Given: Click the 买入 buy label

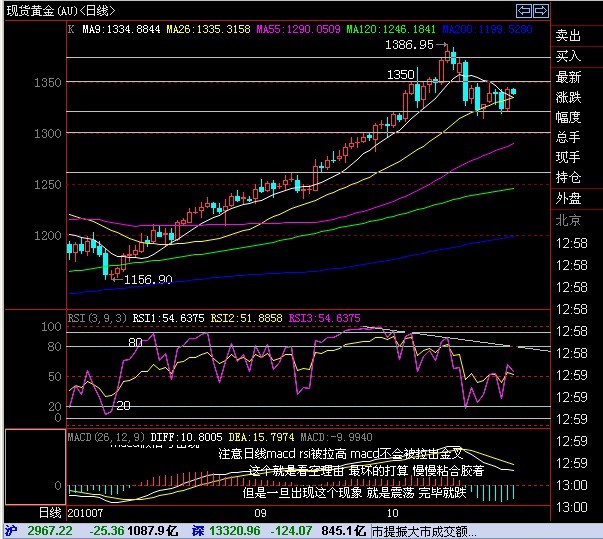Looking at the screenshot, I should [568, 56].
